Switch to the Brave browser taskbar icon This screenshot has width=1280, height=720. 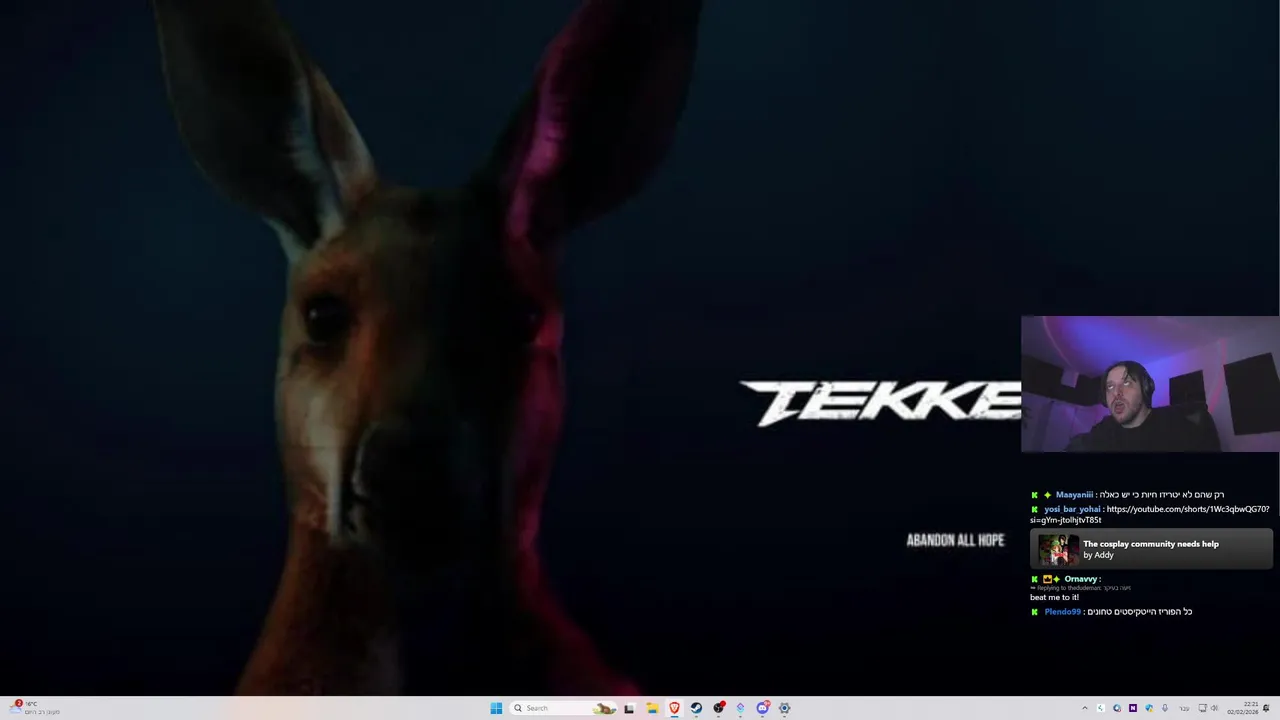[x=674, y=708]
